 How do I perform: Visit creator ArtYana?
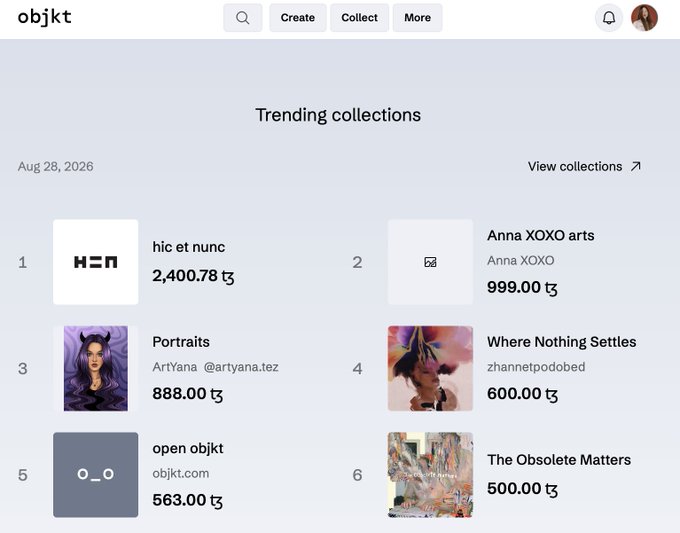pos(175,367)
